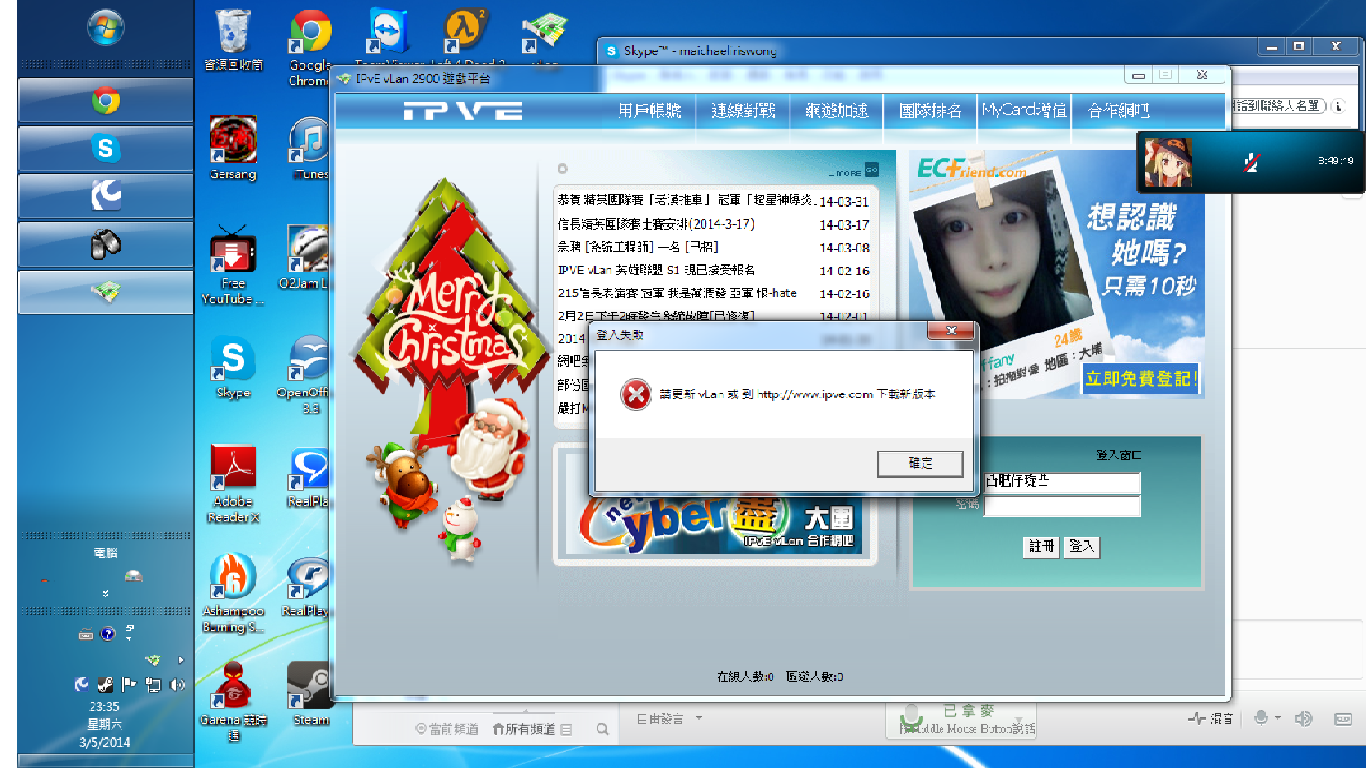Open TeamViewer desktop shortcut
The image size is (1366, 768).
pos(387,38)
